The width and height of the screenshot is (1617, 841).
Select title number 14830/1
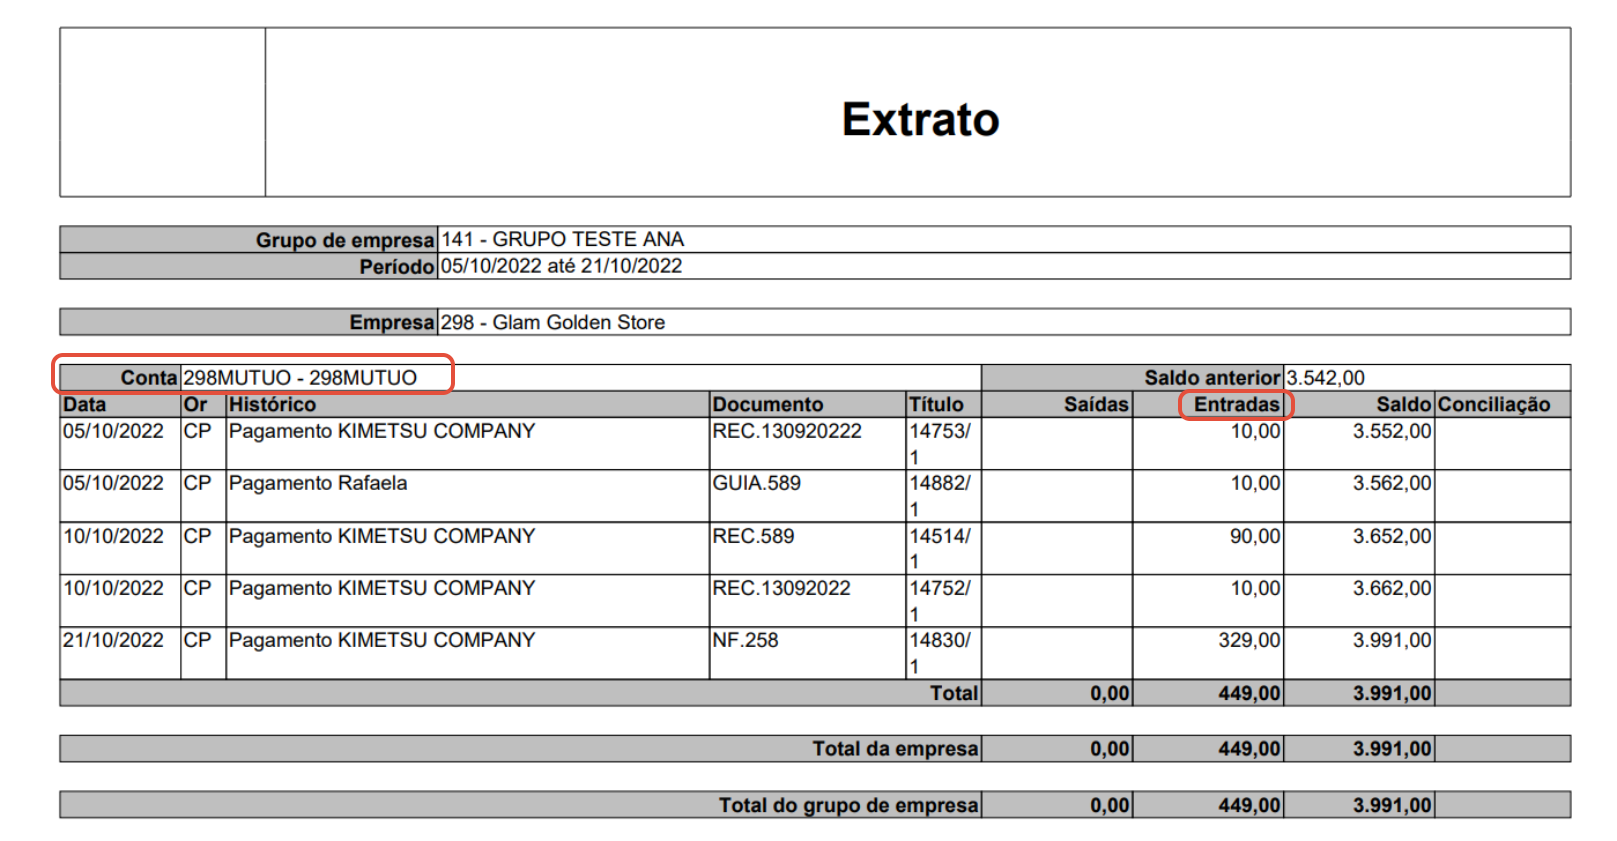tap(940, 653)
